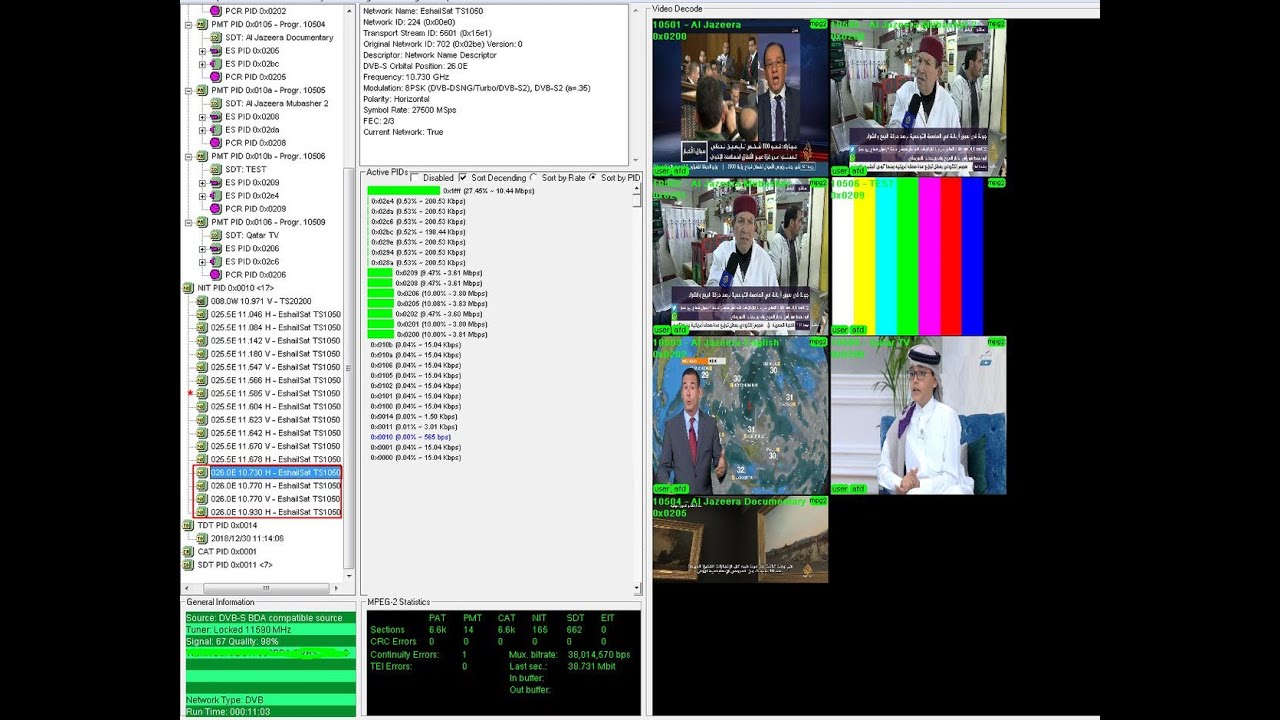
Task: Uncheck the Sort Decending checkbox
Action: click(x=463, y=178)
